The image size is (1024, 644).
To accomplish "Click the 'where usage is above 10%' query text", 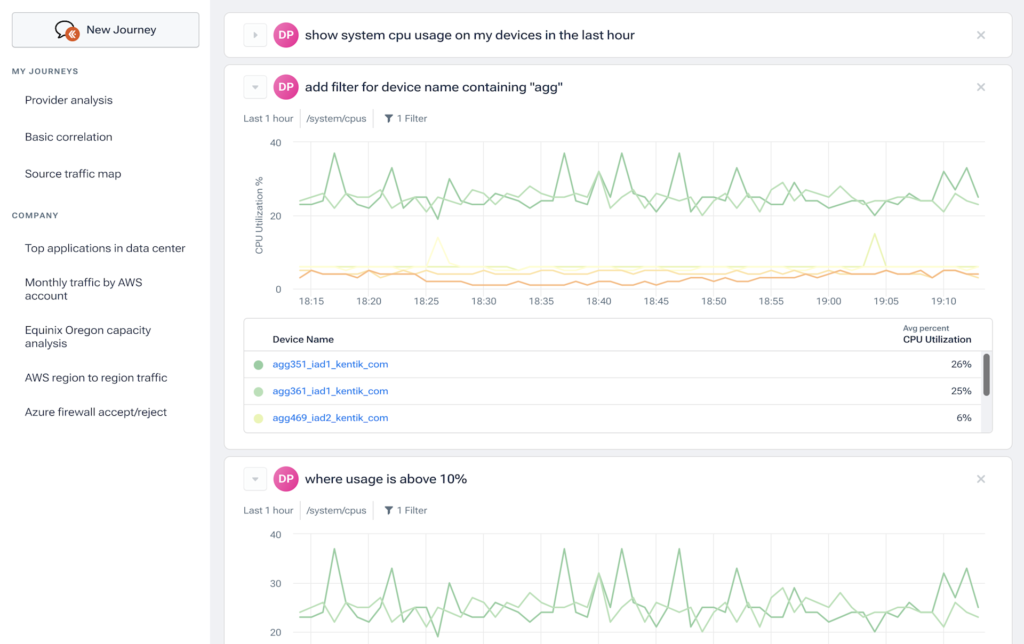I will 386,479.
